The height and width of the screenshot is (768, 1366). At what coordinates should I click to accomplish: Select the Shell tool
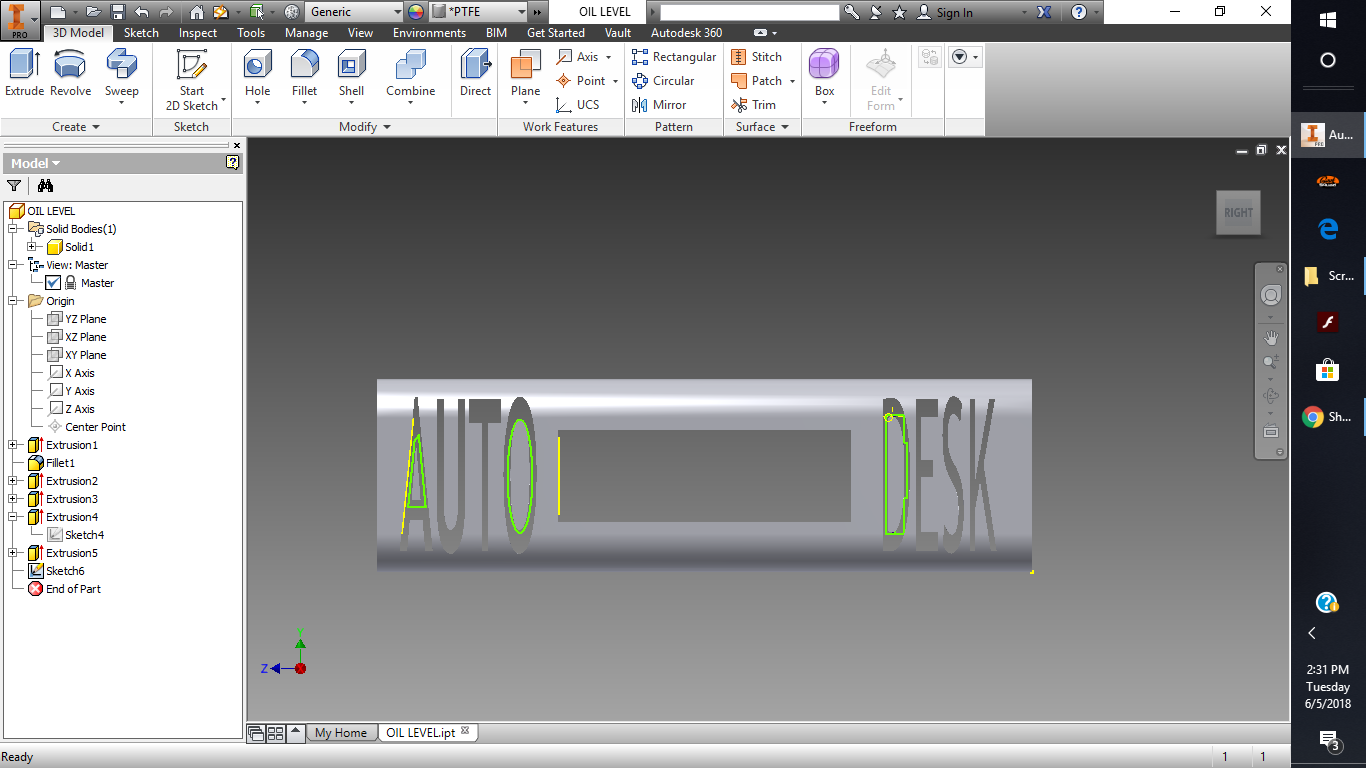click(351, 76)
